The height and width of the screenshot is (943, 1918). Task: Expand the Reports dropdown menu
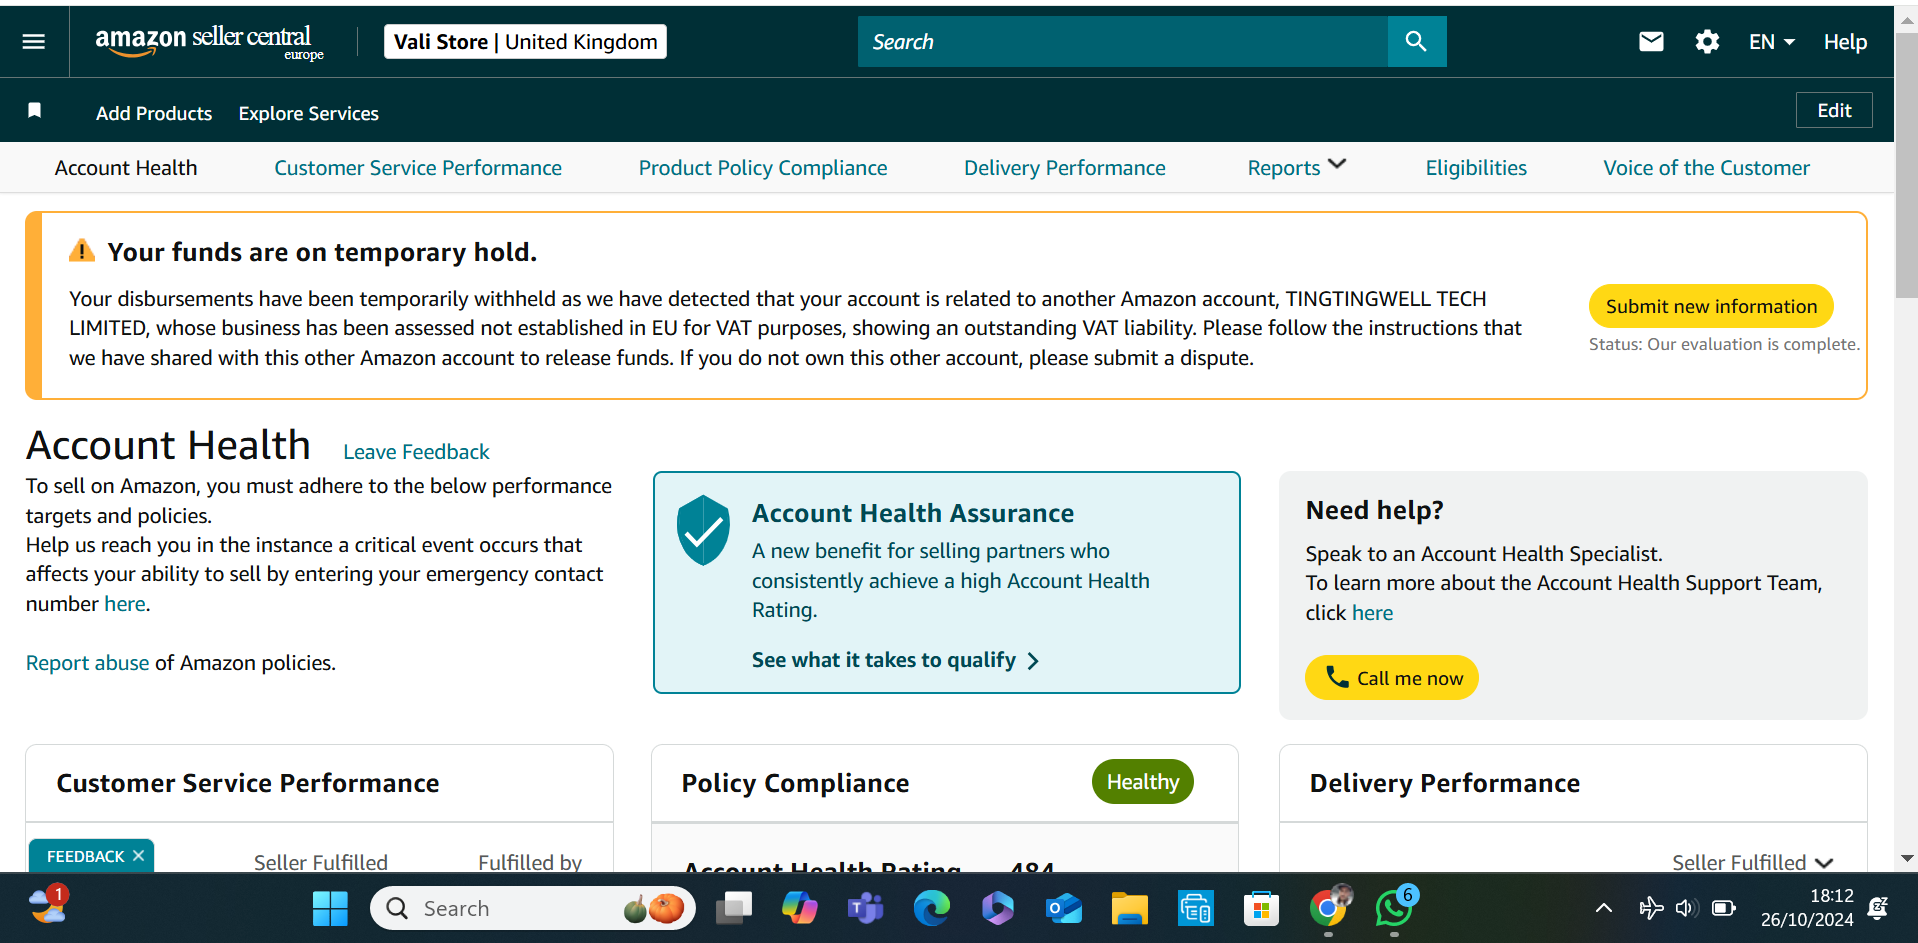[1296, 167]
